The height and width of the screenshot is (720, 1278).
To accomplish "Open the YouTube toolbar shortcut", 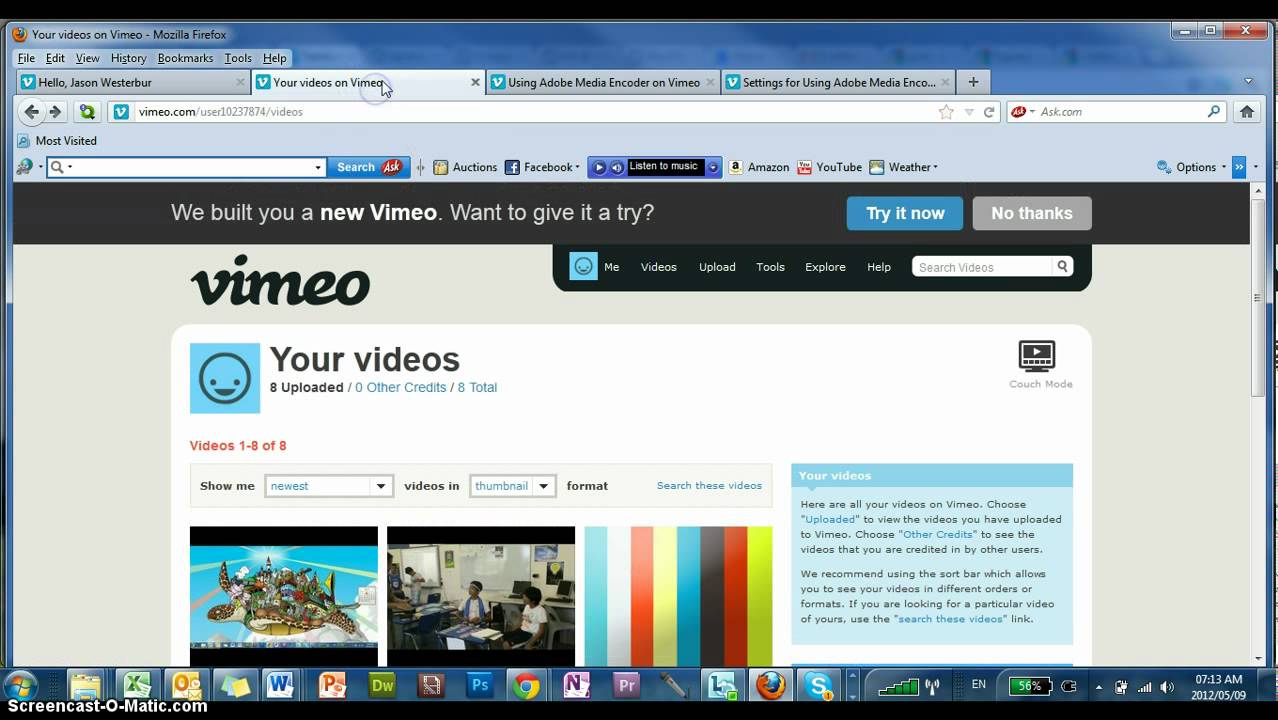I will [829, 167].
